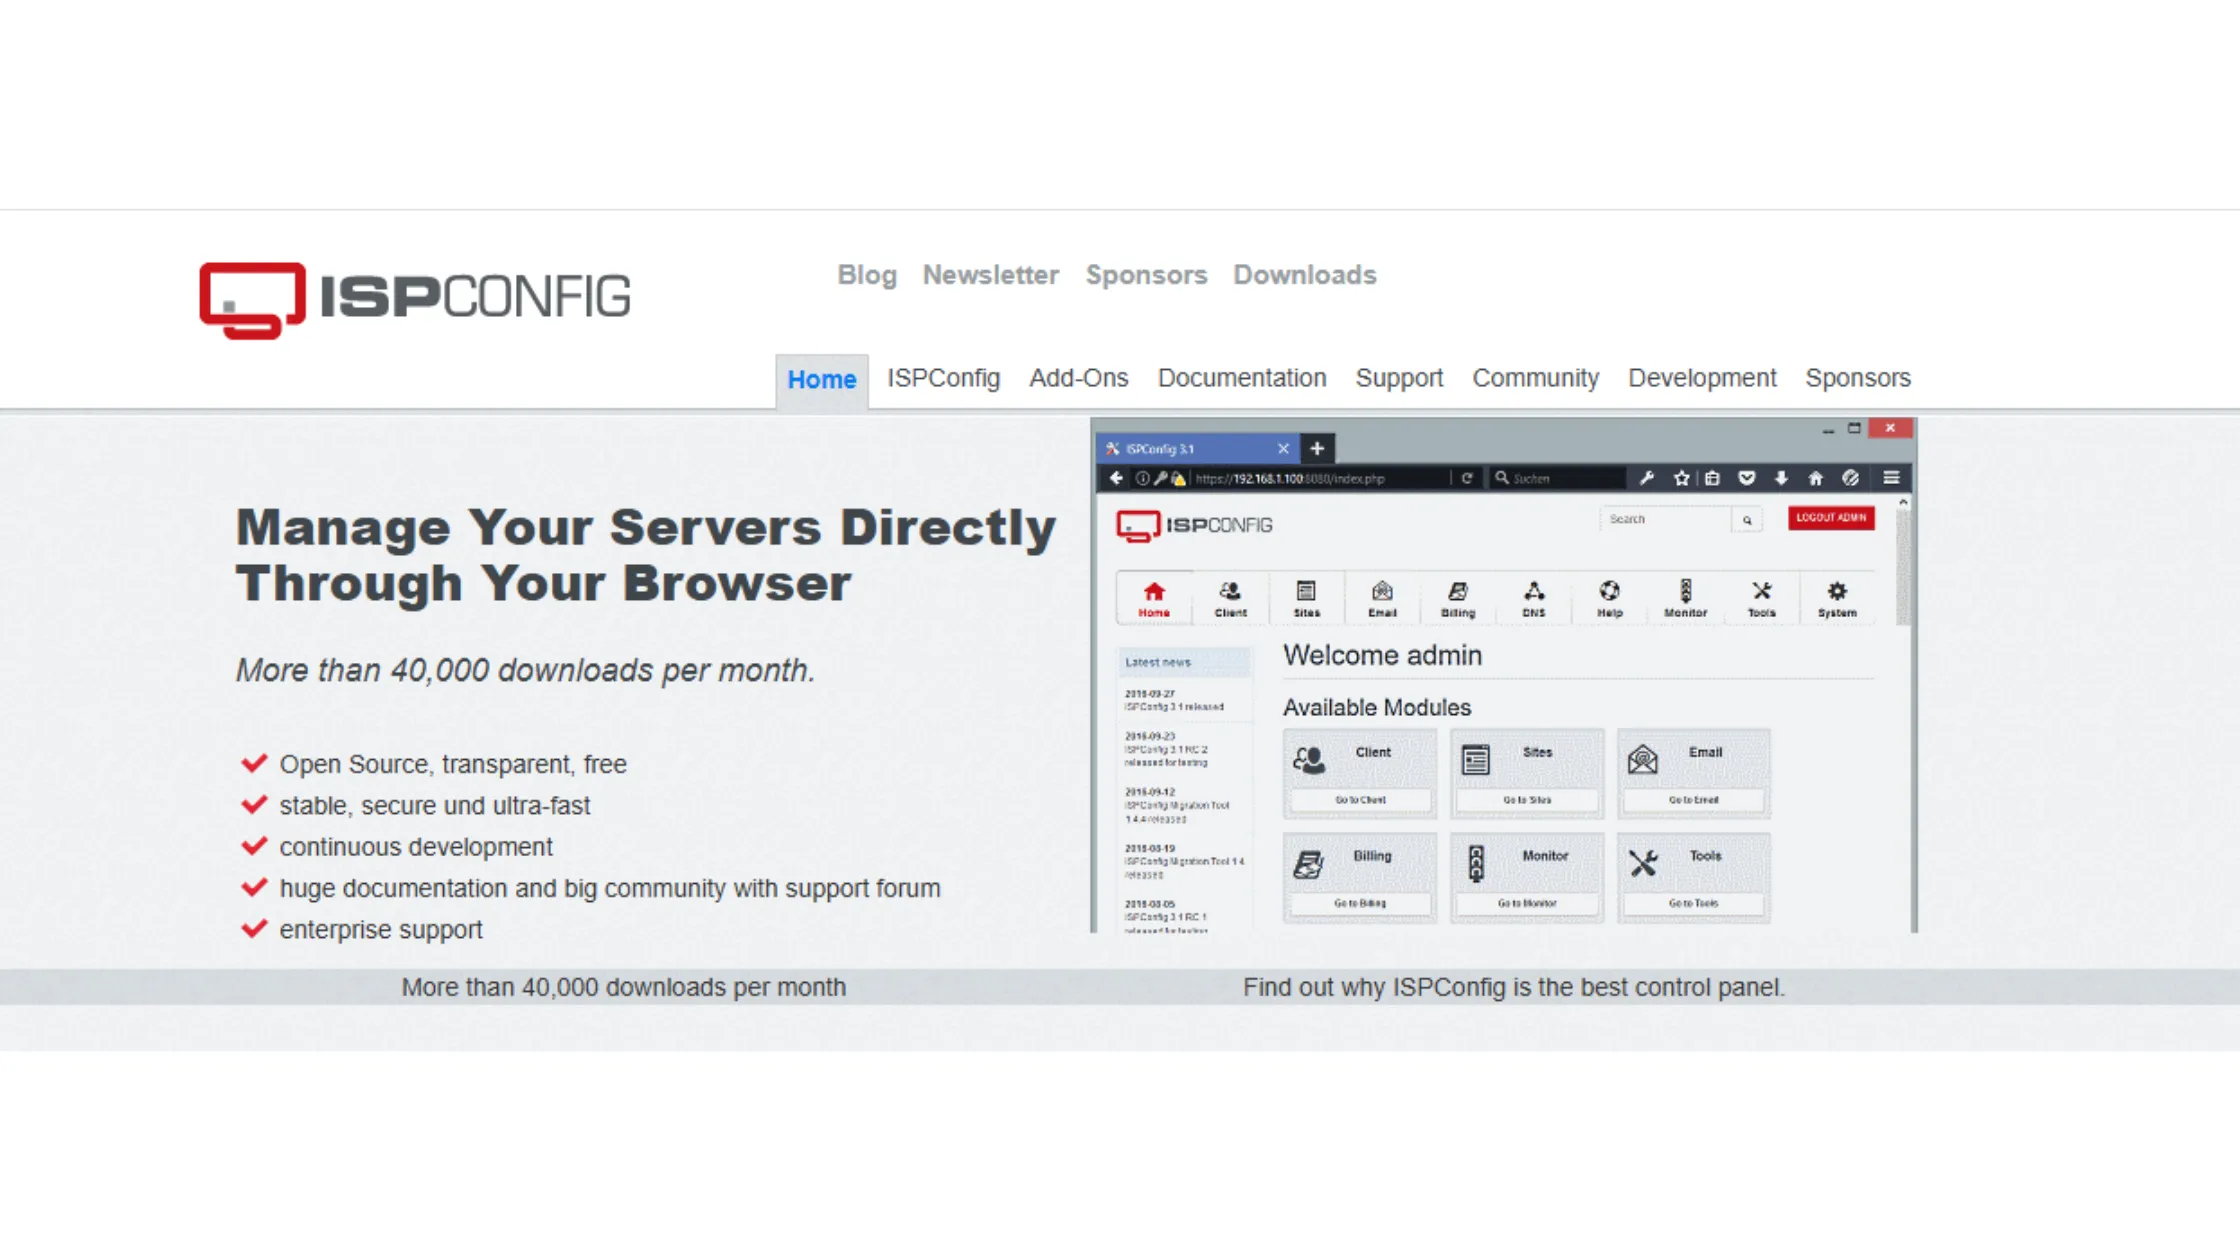The image size is (2240, 1260).
Task: Click the 'Go to Sites' button
Action: (x=1527, y=800)
